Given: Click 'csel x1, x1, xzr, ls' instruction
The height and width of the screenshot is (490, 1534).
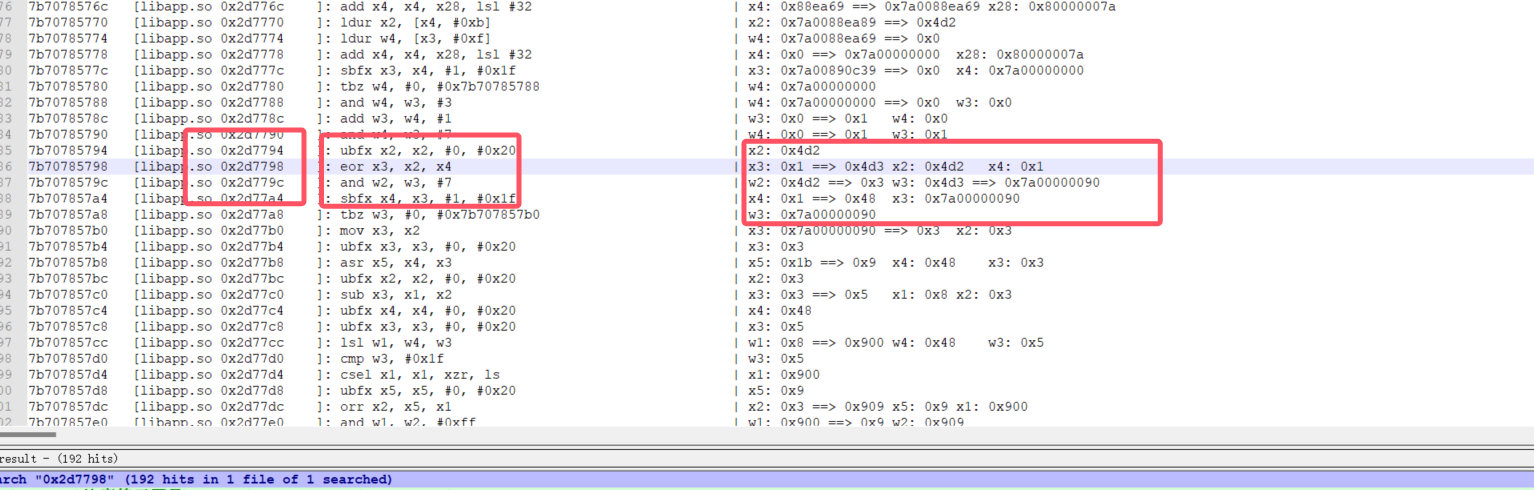Looking at the screenshot, I should coord(420,374).
